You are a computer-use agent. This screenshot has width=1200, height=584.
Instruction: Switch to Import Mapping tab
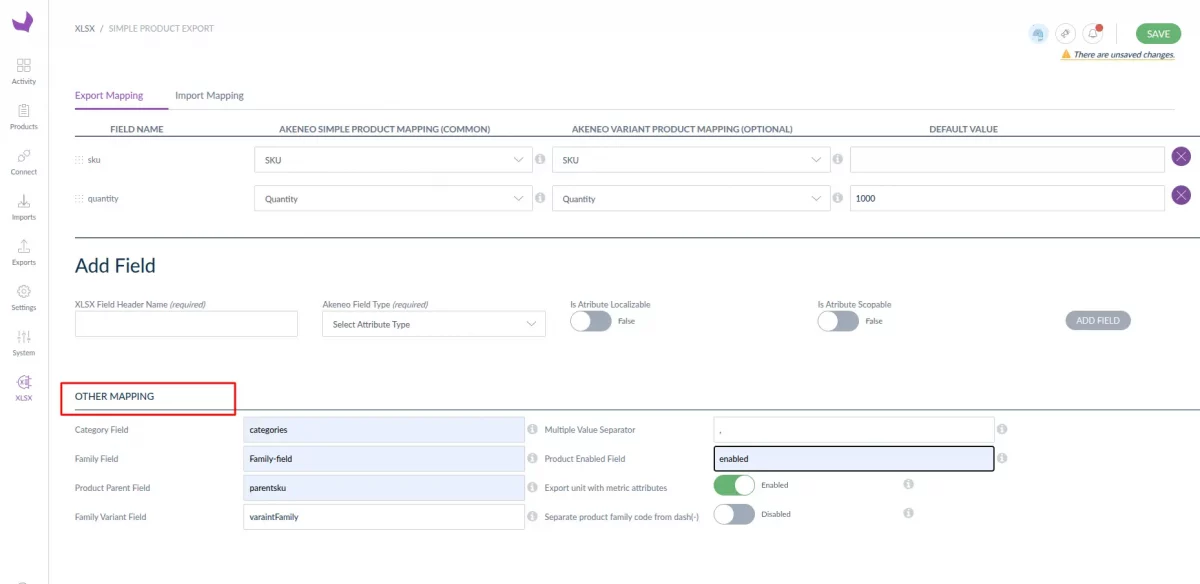click(209, 96)
